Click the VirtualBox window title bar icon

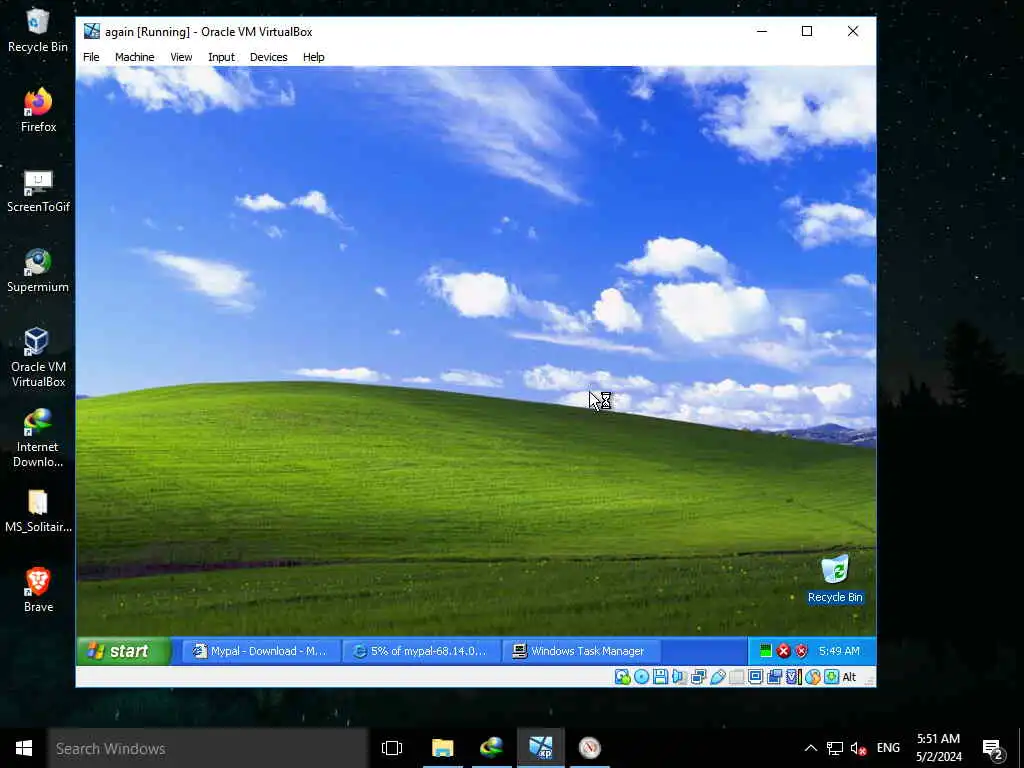tap(91, 31)
